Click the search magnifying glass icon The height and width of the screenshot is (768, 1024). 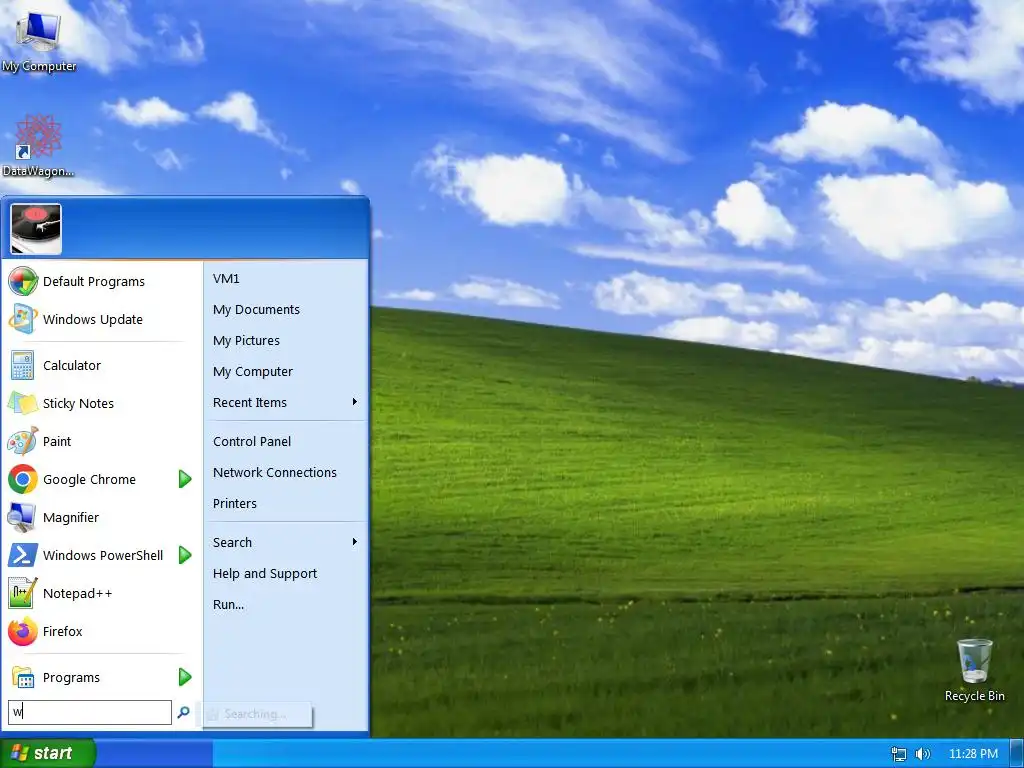click(x=184, y=712)
